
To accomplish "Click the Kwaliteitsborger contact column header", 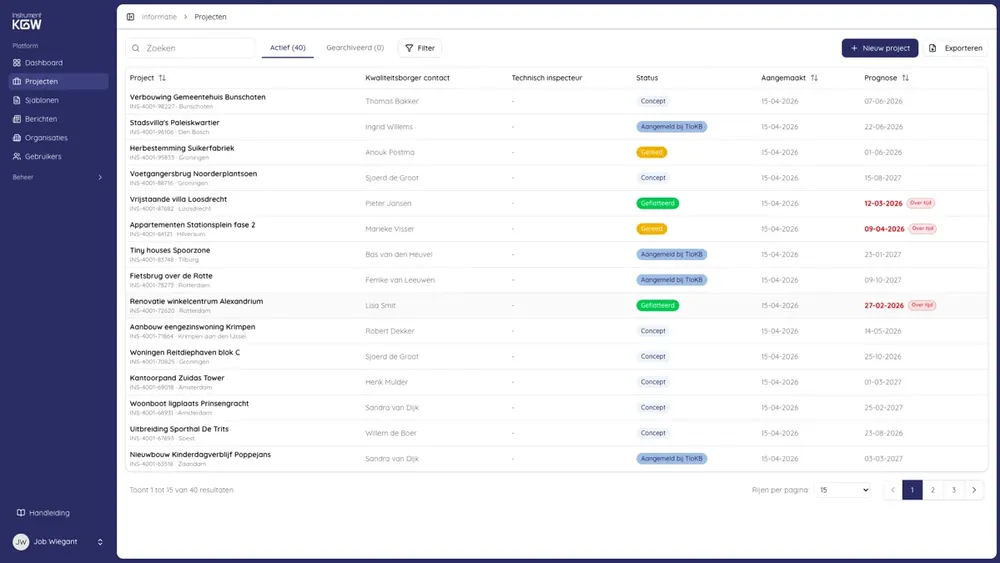I will [407, 78].
